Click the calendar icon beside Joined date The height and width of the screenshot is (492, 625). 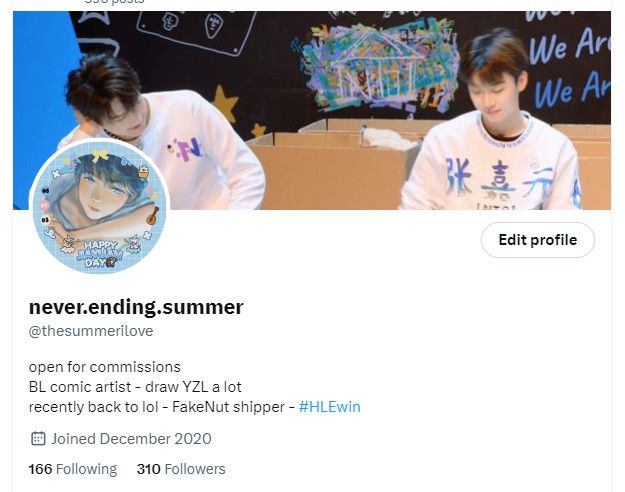[38, 439]
